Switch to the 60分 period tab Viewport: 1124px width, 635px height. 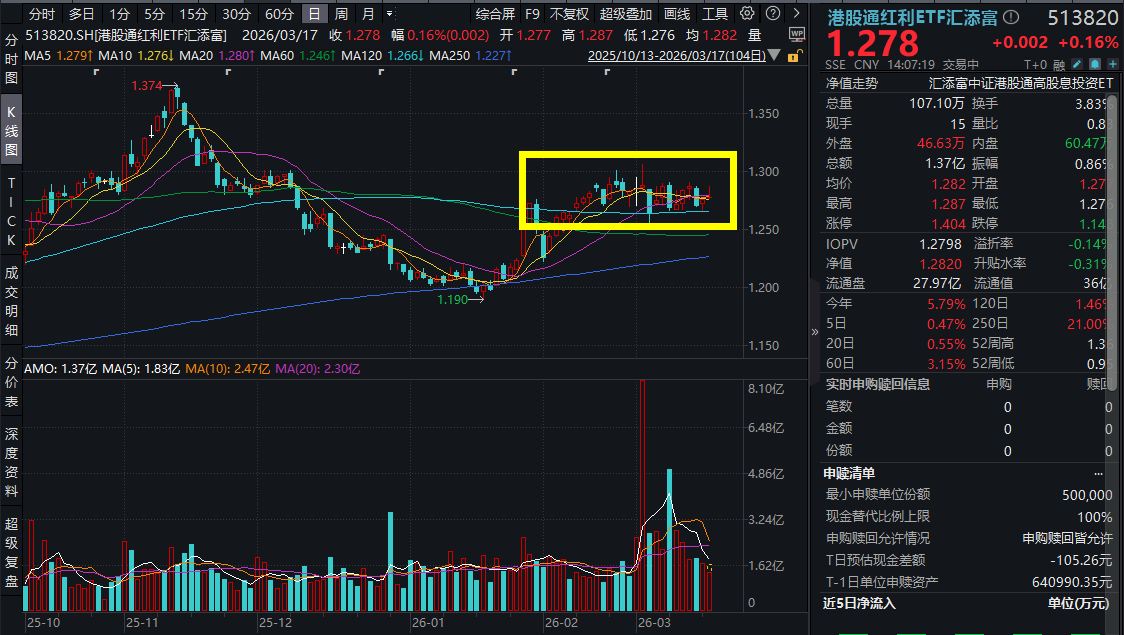coord(279,14)
